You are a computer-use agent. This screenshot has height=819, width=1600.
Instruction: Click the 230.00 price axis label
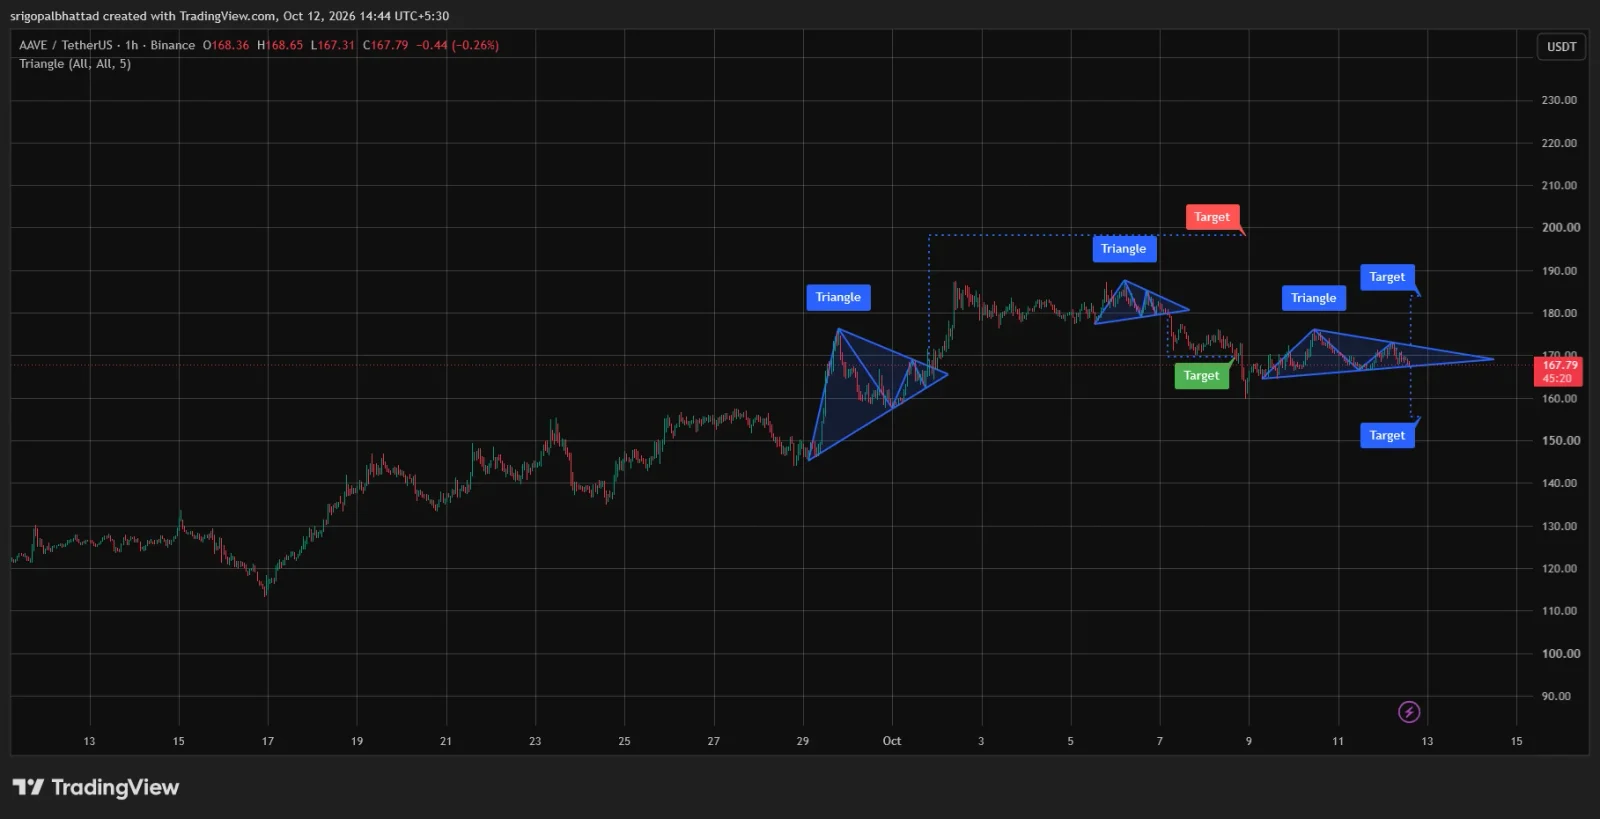pyautogui.click(x=1559, y=100)
